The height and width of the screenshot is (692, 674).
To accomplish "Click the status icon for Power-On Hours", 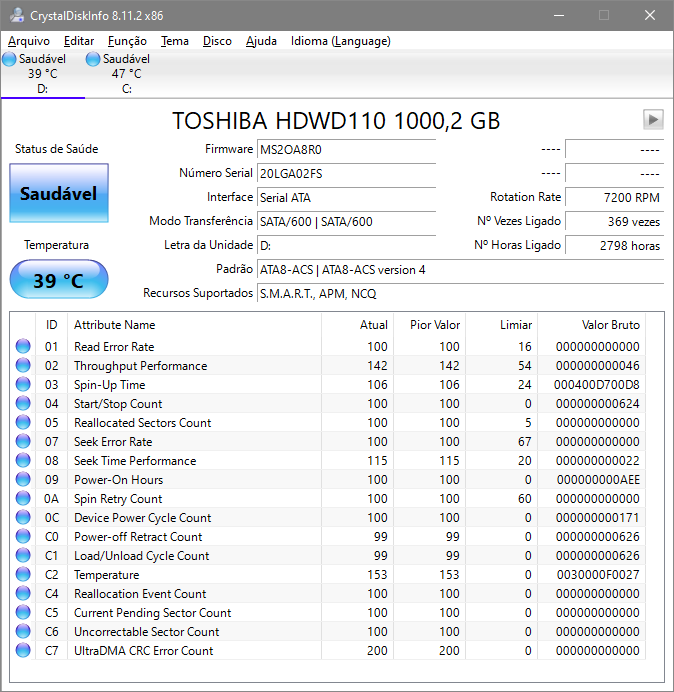I will pyautogui.click(x=23, y=479).
